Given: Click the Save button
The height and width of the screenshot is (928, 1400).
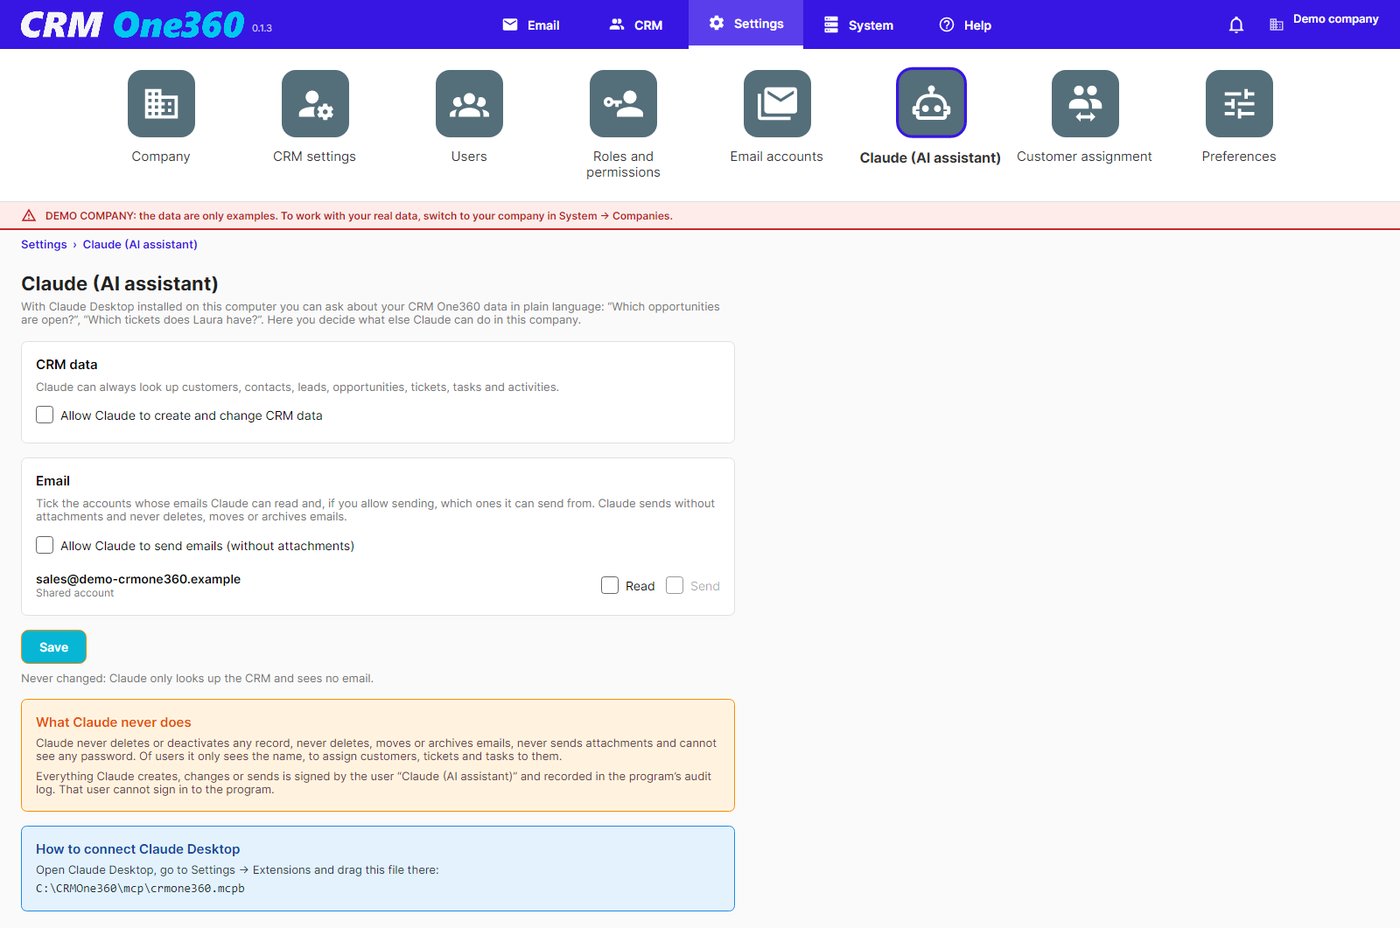Looking at the screenshot, I should tap(54, 647).
